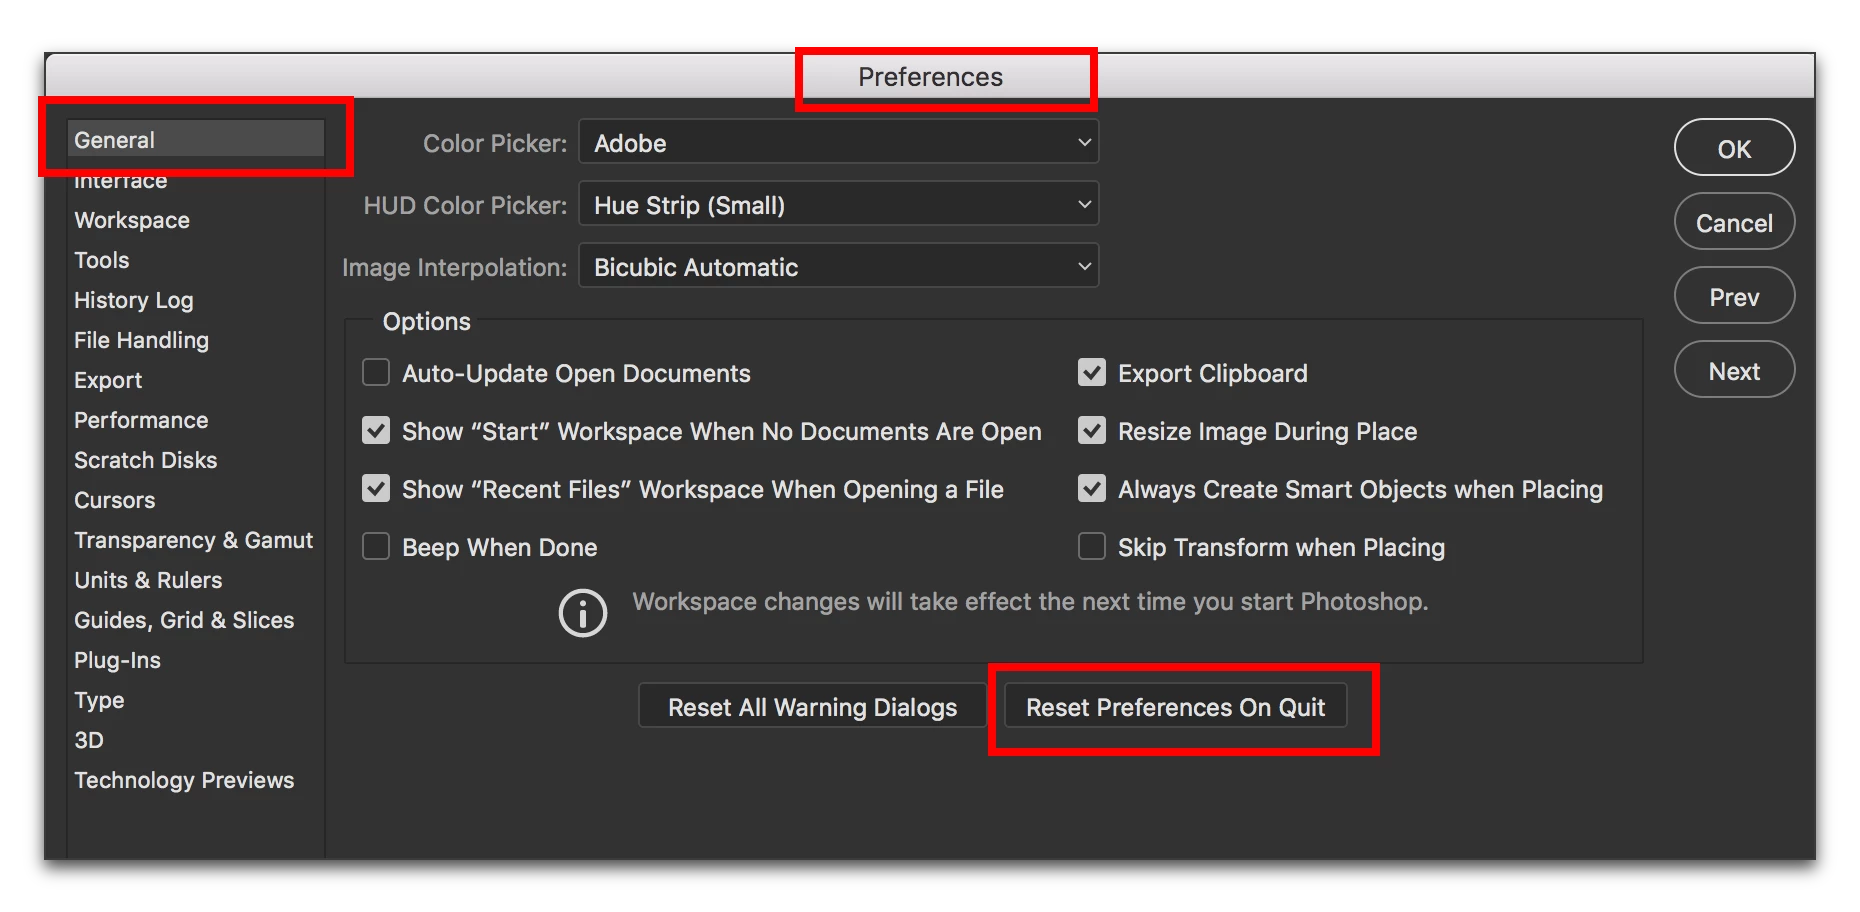The width and height of the screenshot is (1860, 912).
Task: Click Cancel to dismiss Preferences
Action: point(1734,222)
